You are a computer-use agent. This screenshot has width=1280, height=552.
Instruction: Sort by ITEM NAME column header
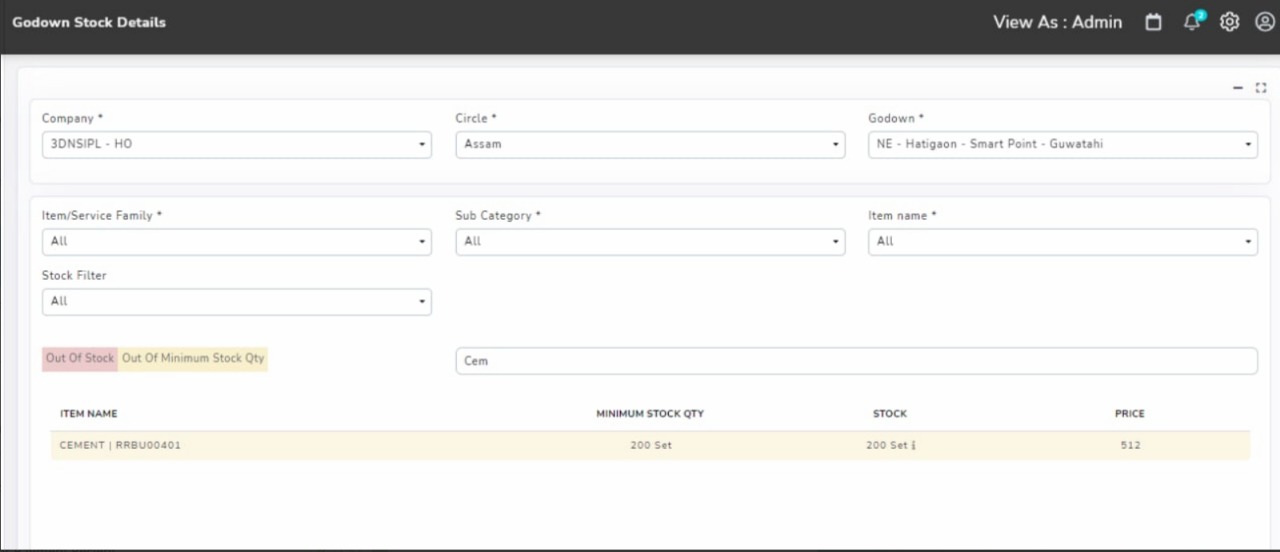(88, 413)
